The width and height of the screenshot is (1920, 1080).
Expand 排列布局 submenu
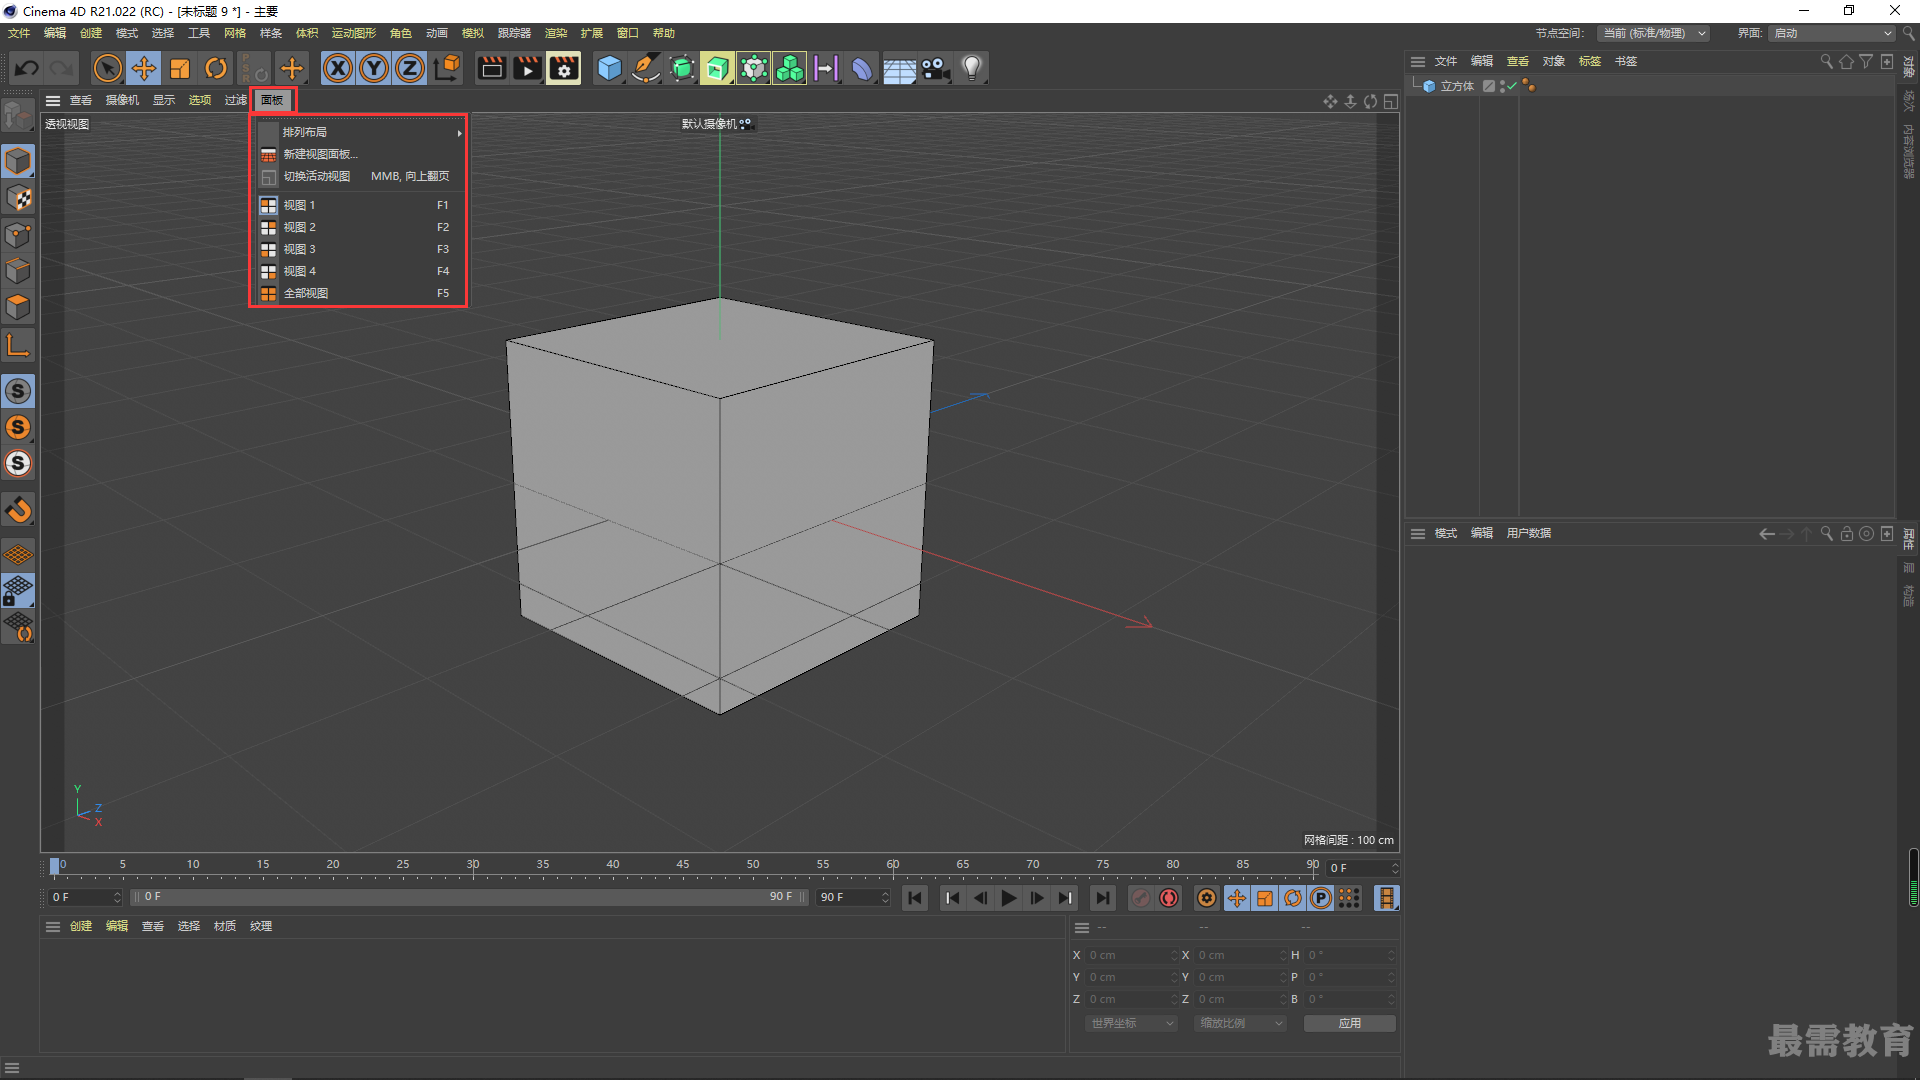[358, 132]
